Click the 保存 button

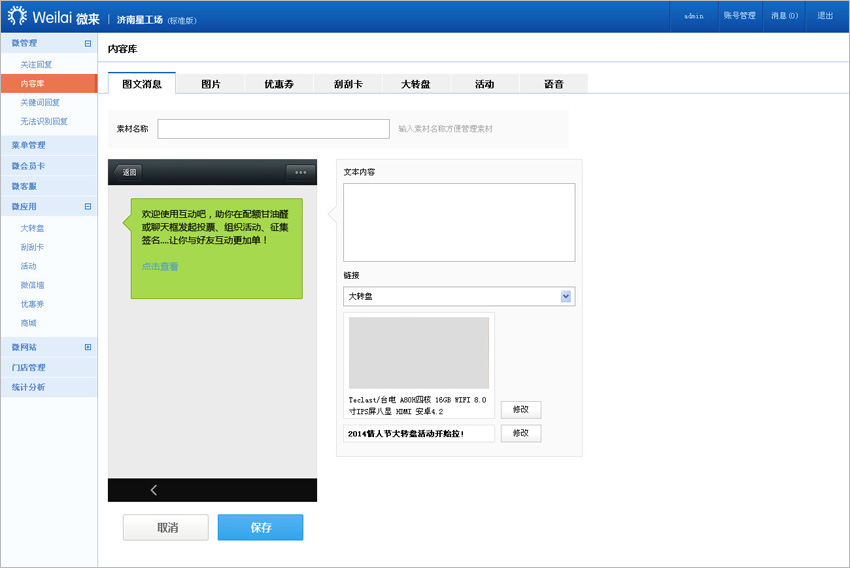tap(260, 528)
